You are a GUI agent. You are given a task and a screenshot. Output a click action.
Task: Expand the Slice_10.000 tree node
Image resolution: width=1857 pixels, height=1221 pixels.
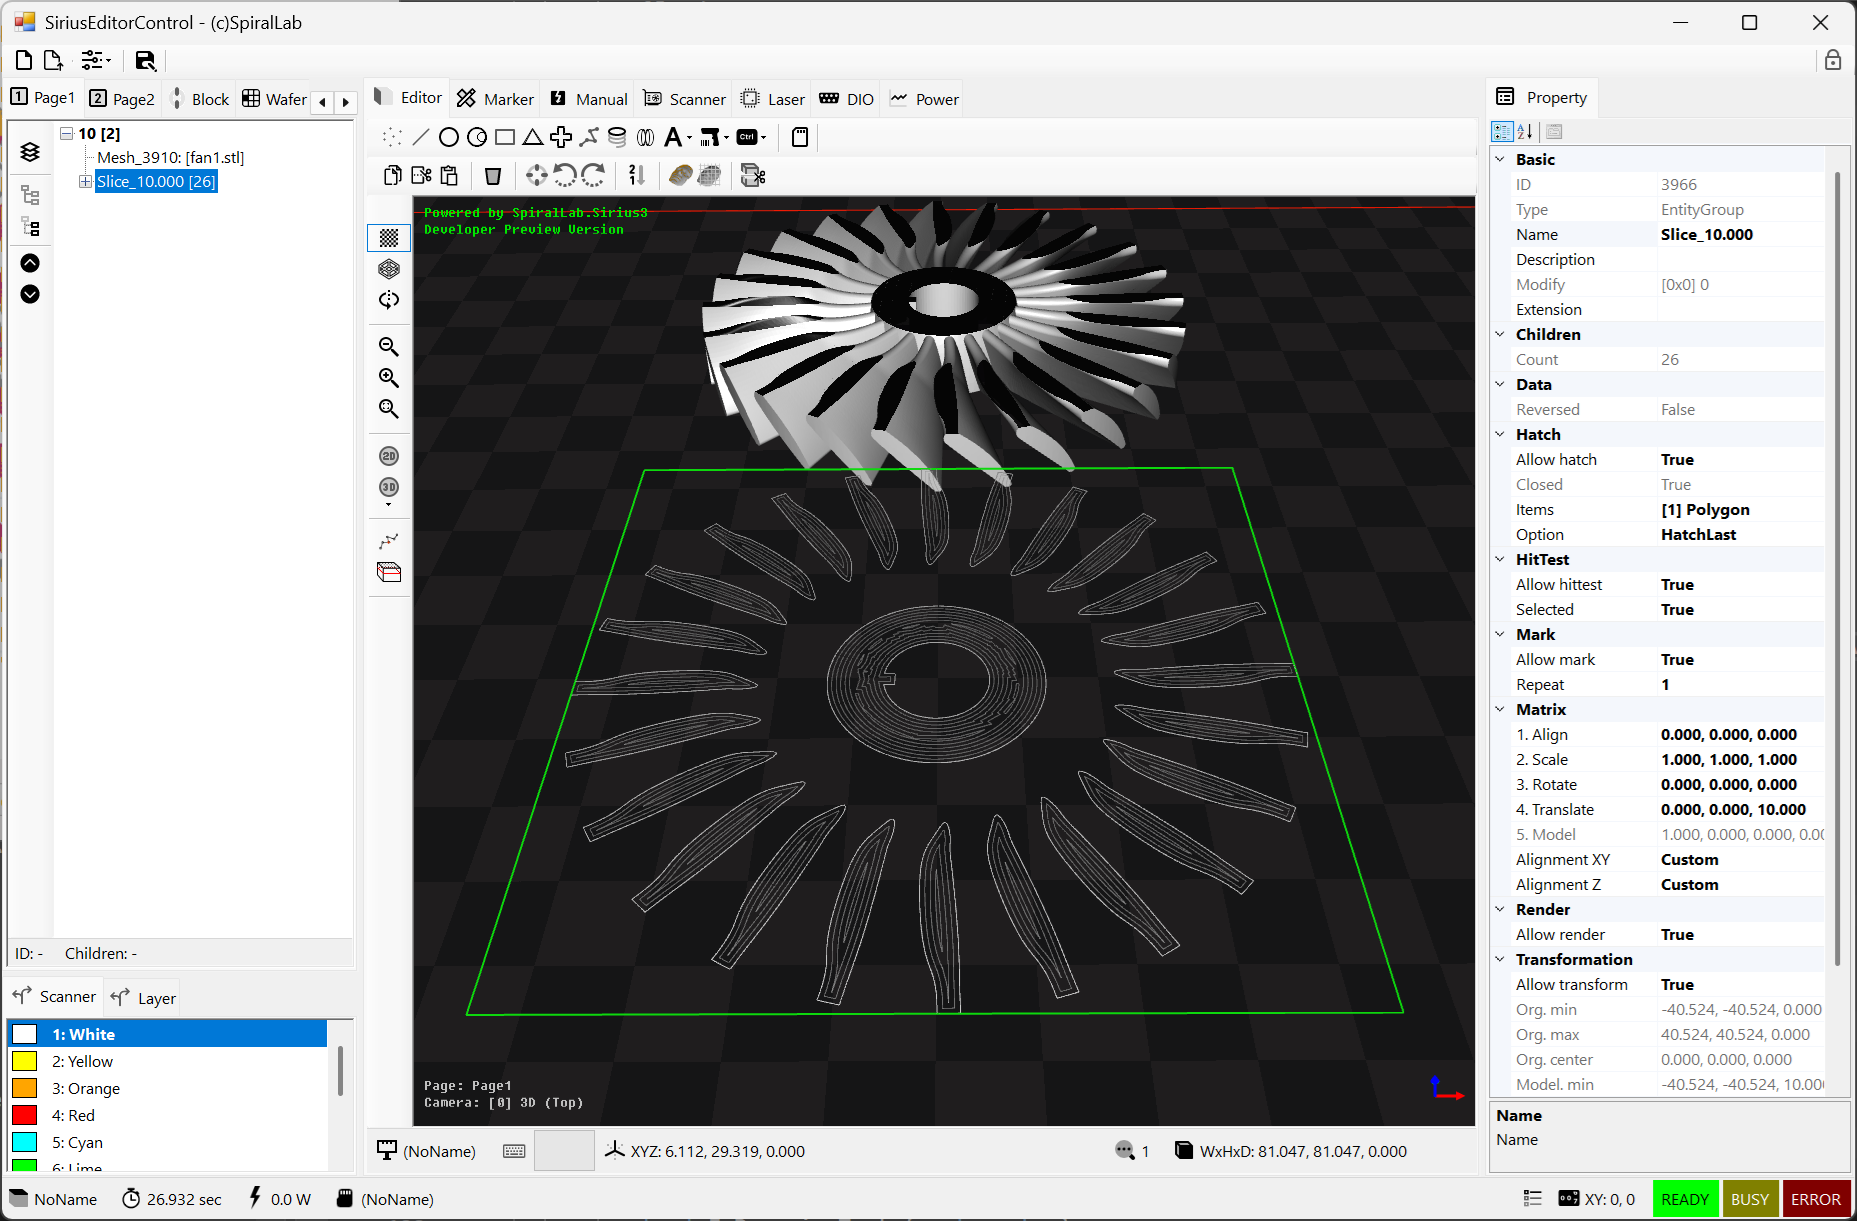85,181
